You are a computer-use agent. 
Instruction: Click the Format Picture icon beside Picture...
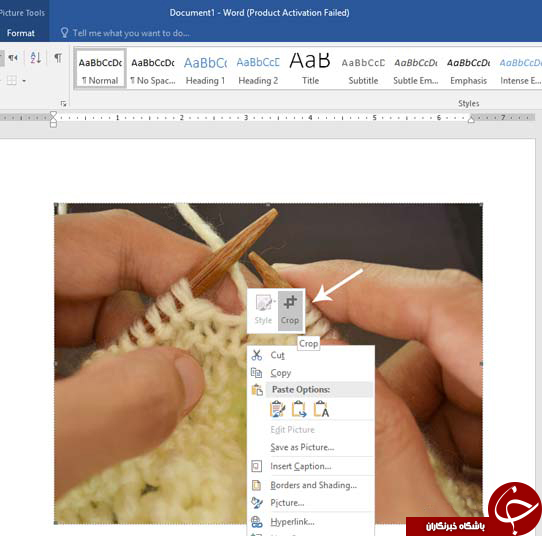[256, 503]
